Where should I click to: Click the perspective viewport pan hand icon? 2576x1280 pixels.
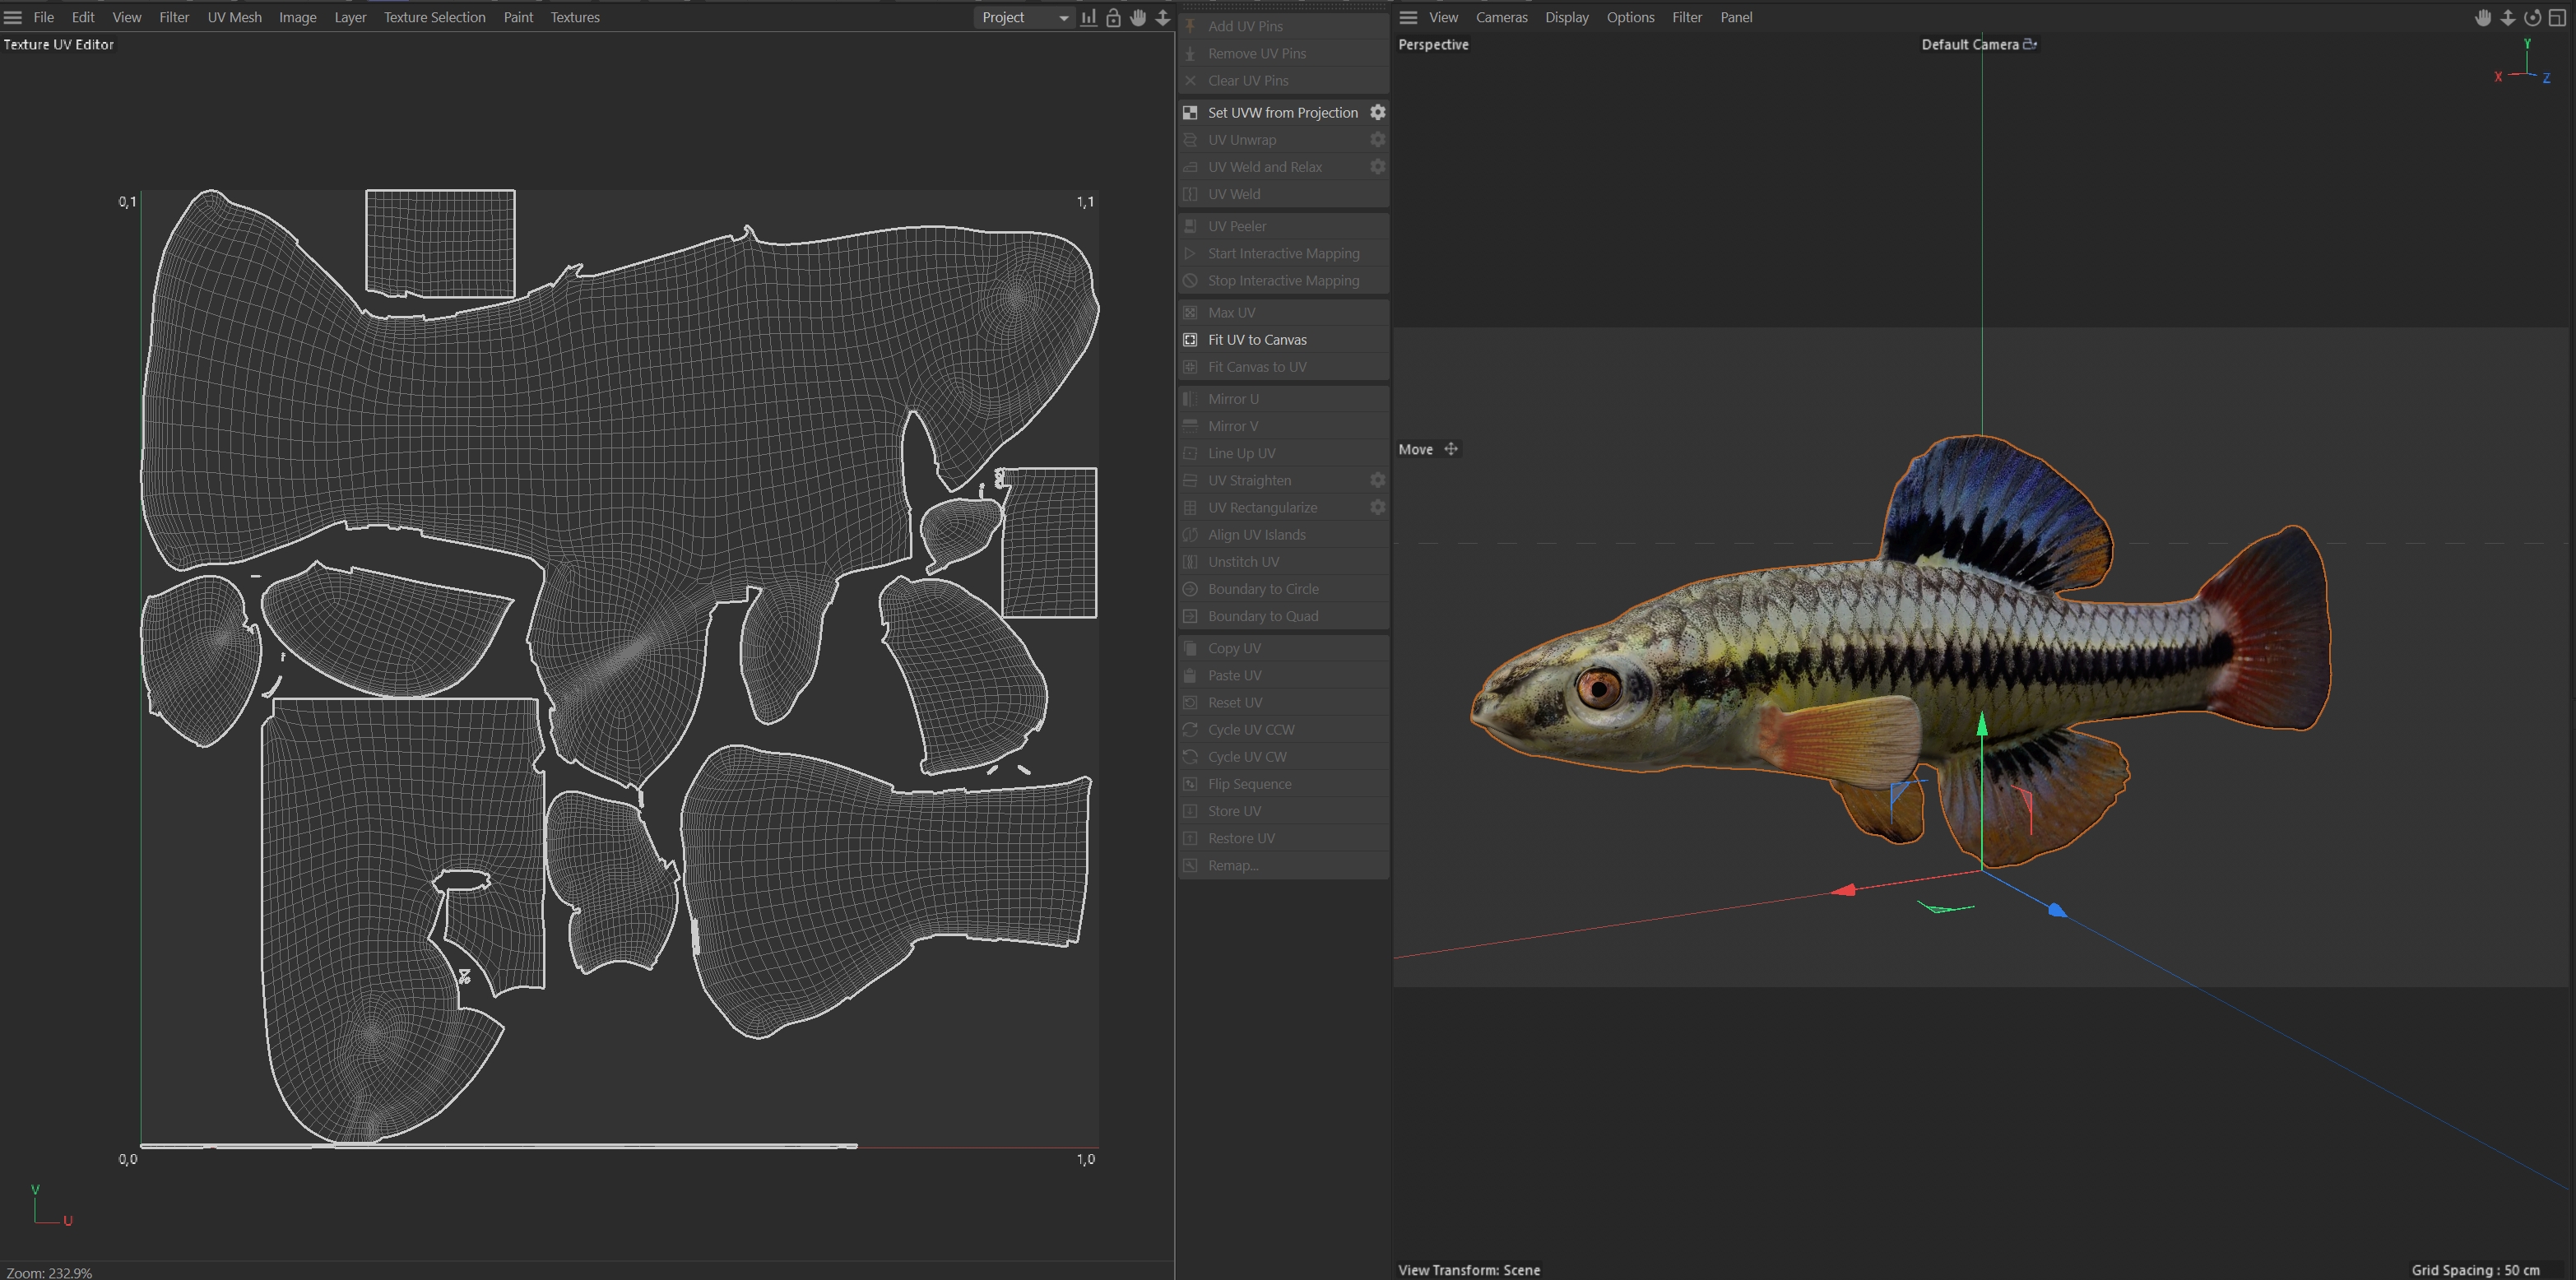2483,17
